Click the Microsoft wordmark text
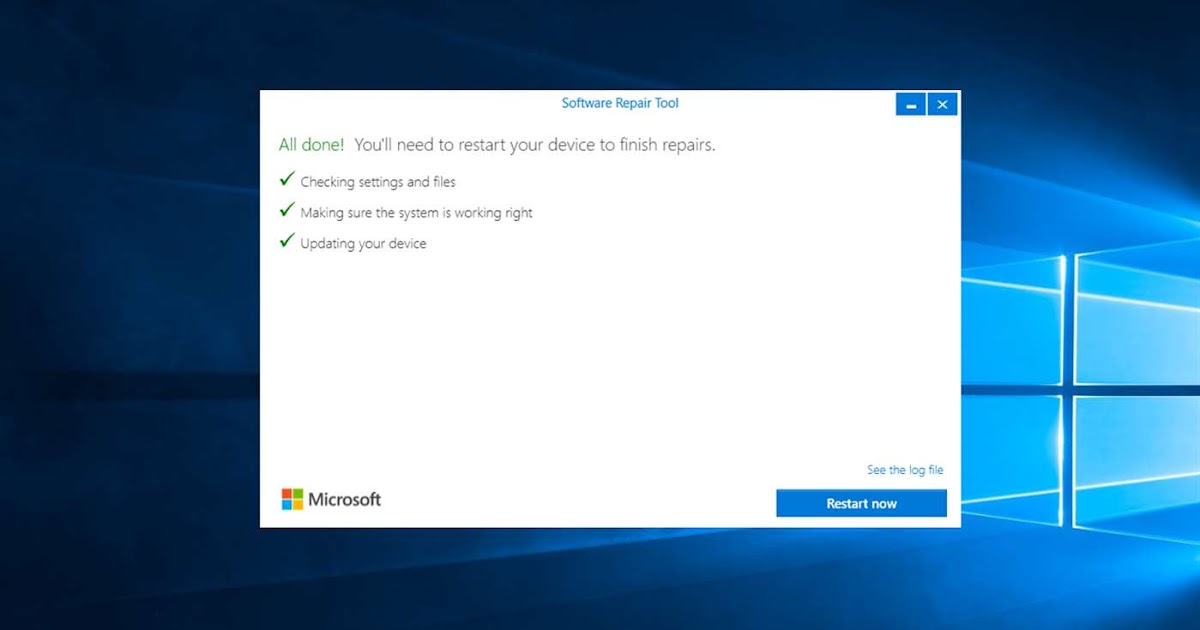1200x630 pixels. click(x=345, y=498)
